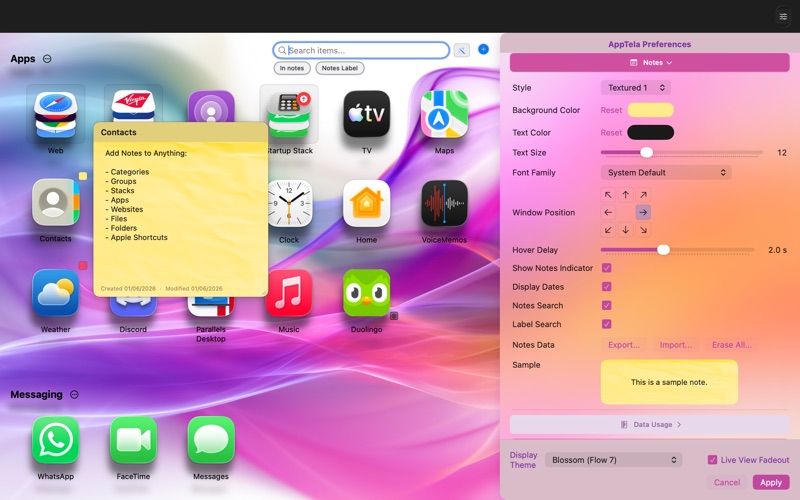Expand the Data Usage row
This screenshot has width=800, height=500.
(649, 424)
